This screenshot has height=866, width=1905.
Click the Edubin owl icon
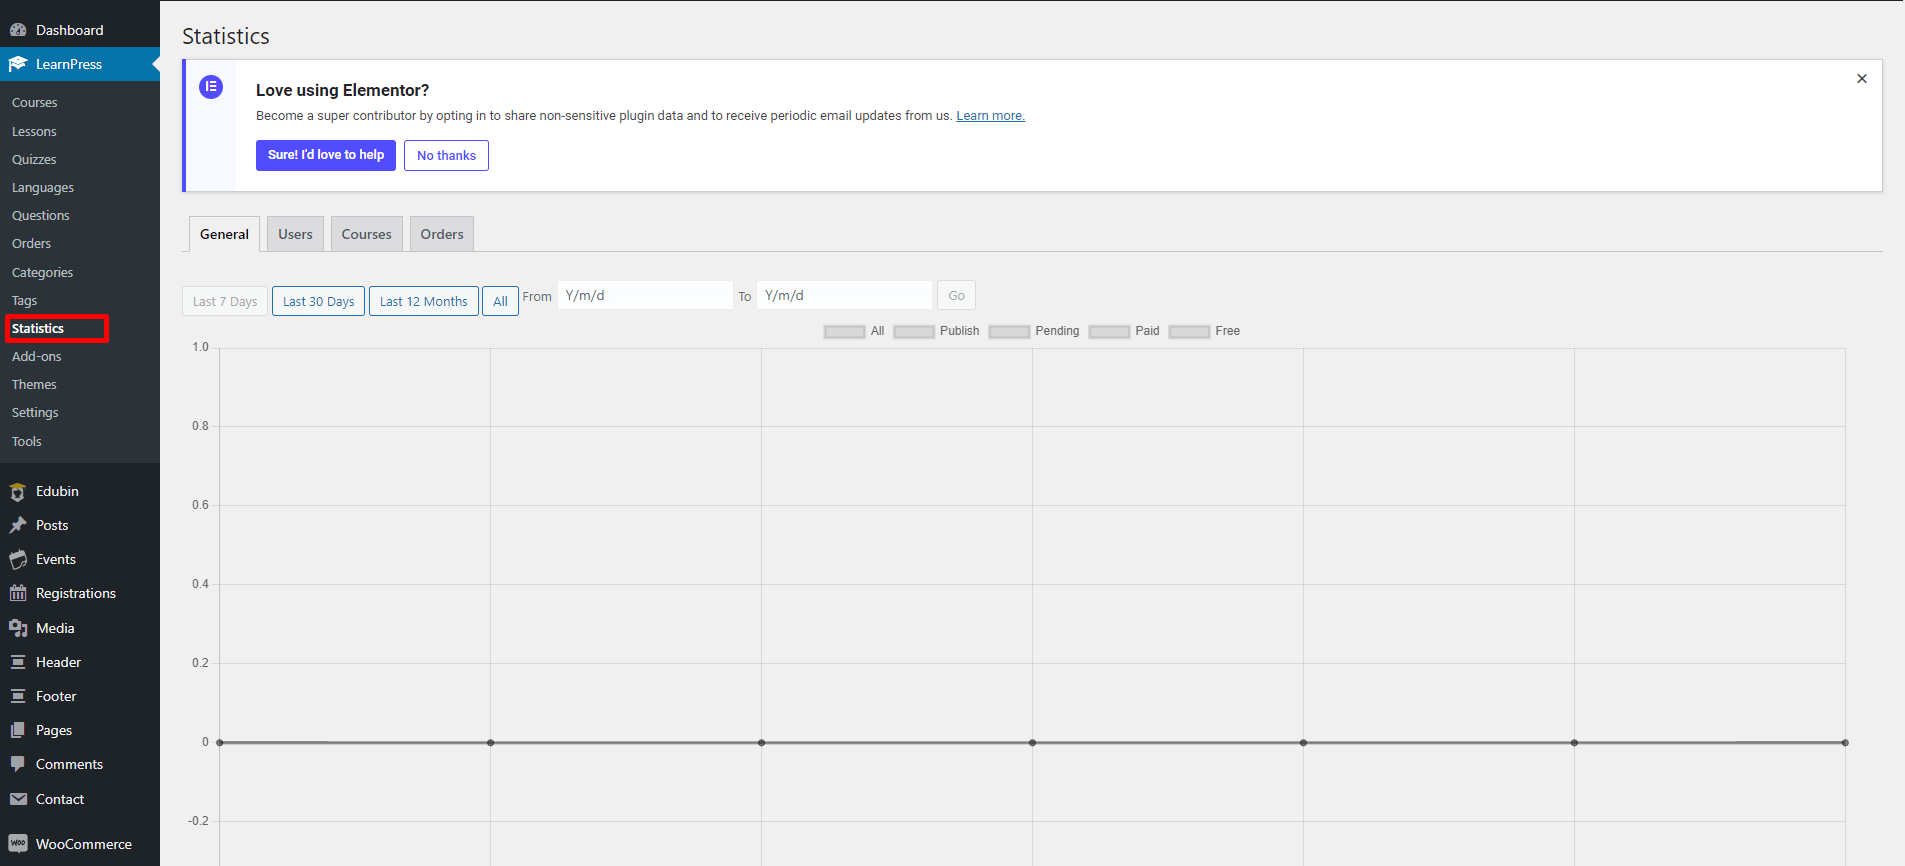pos(18,492)
